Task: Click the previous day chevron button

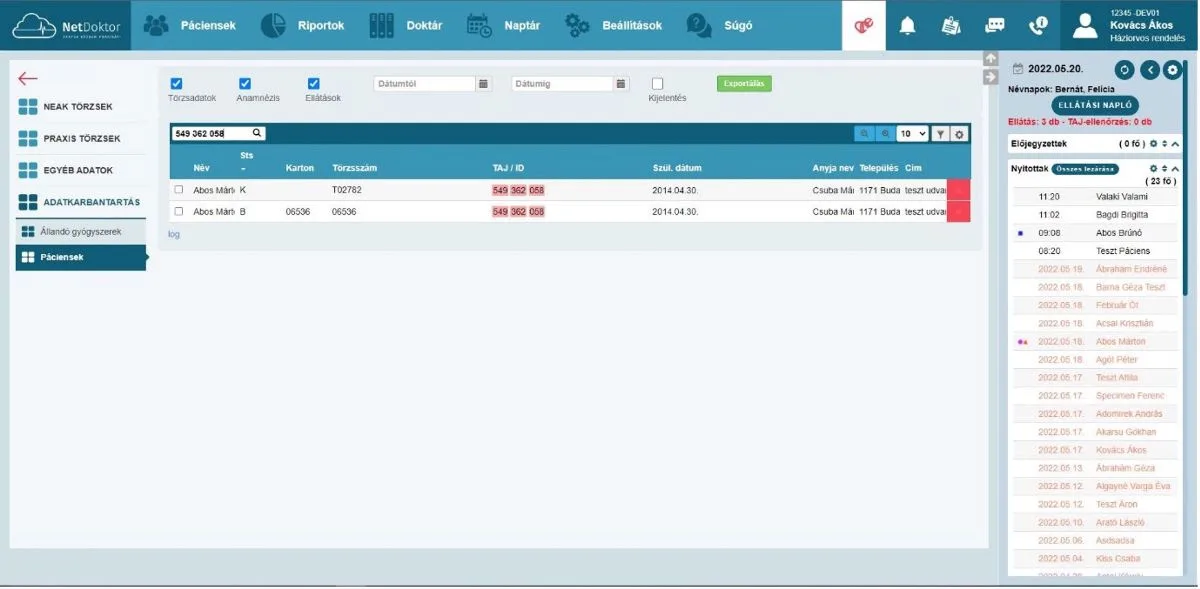Action: pos(1149,69)
